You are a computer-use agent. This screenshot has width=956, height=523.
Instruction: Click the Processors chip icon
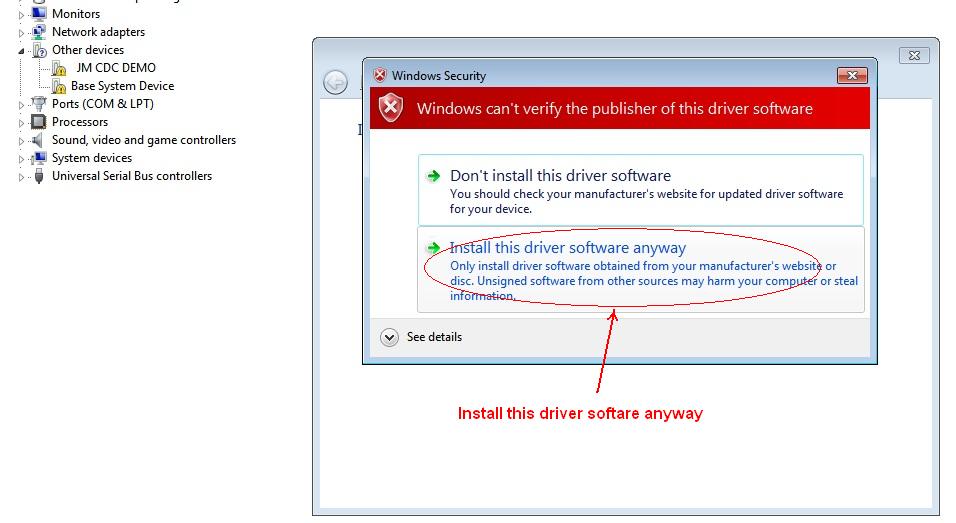tap(38, 122)
